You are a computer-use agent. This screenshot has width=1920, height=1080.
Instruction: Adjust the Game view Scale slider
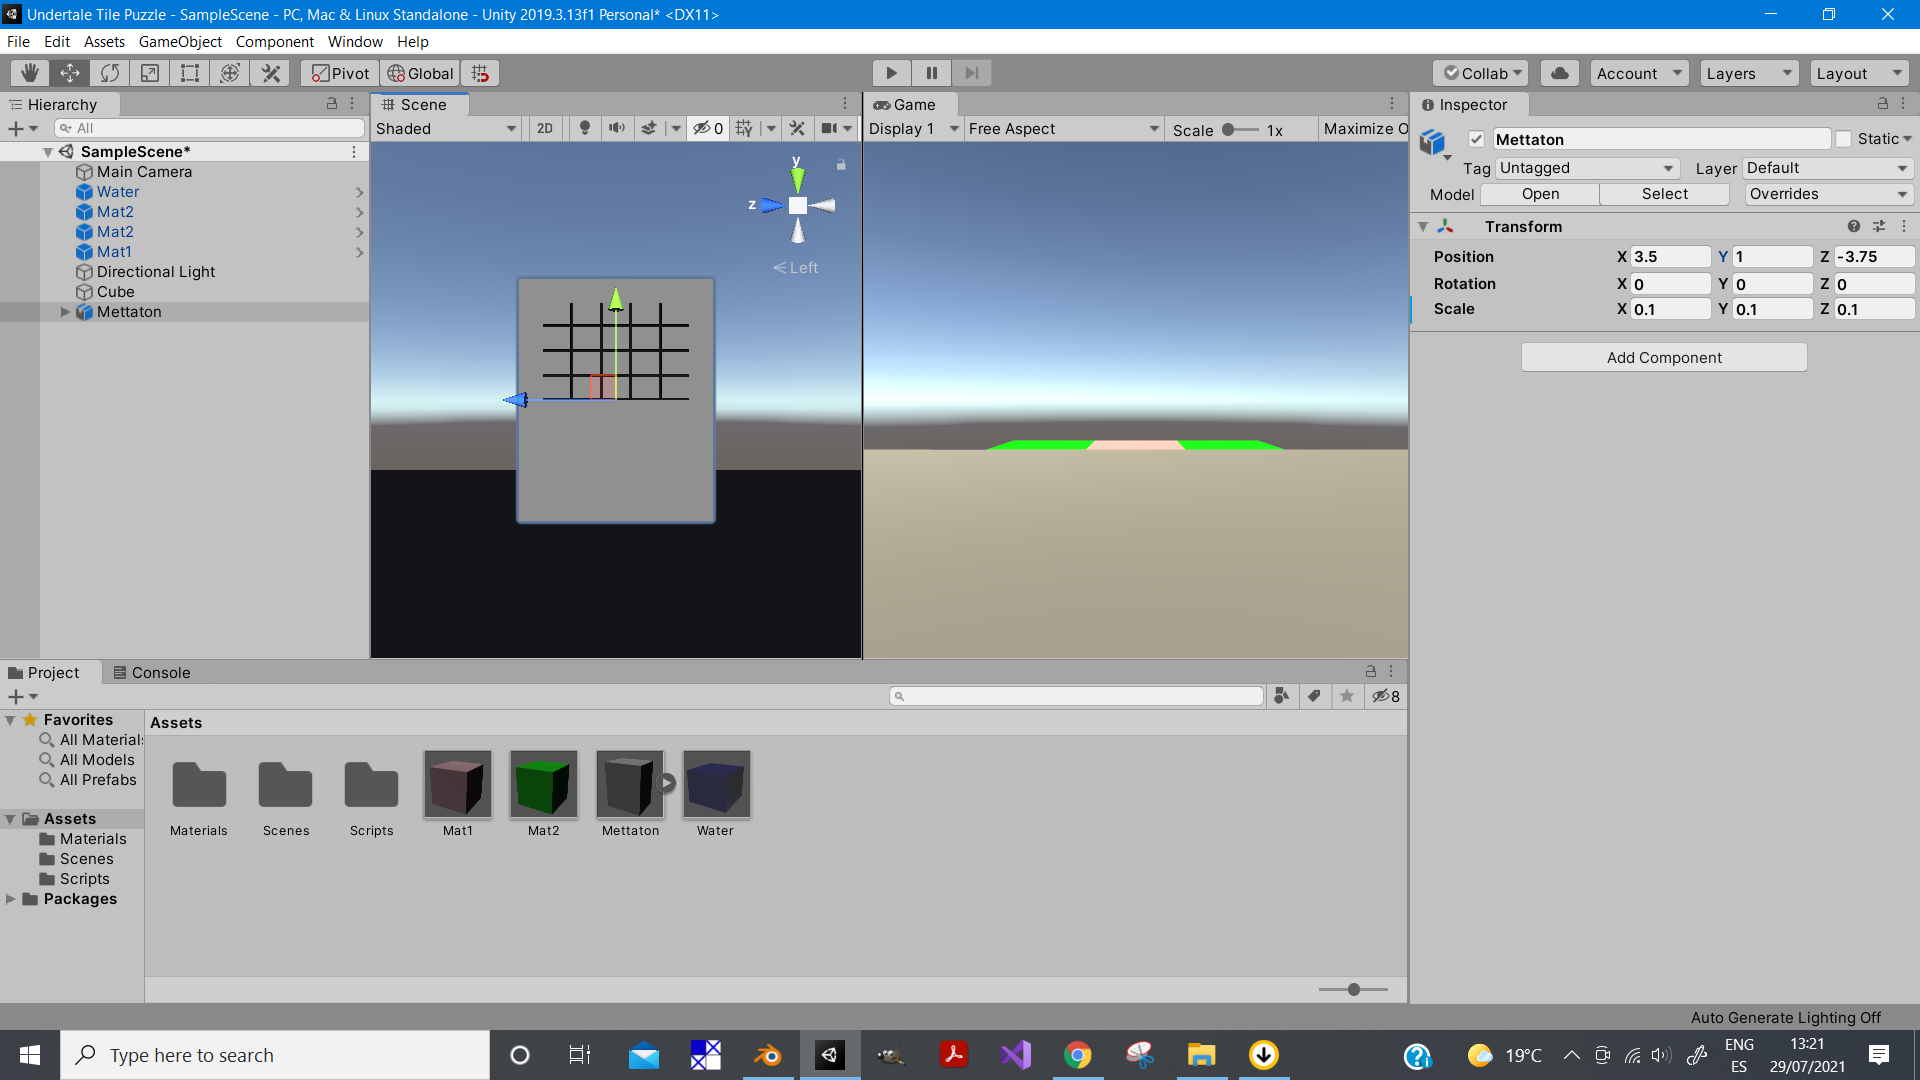[x=1240, y=129]
